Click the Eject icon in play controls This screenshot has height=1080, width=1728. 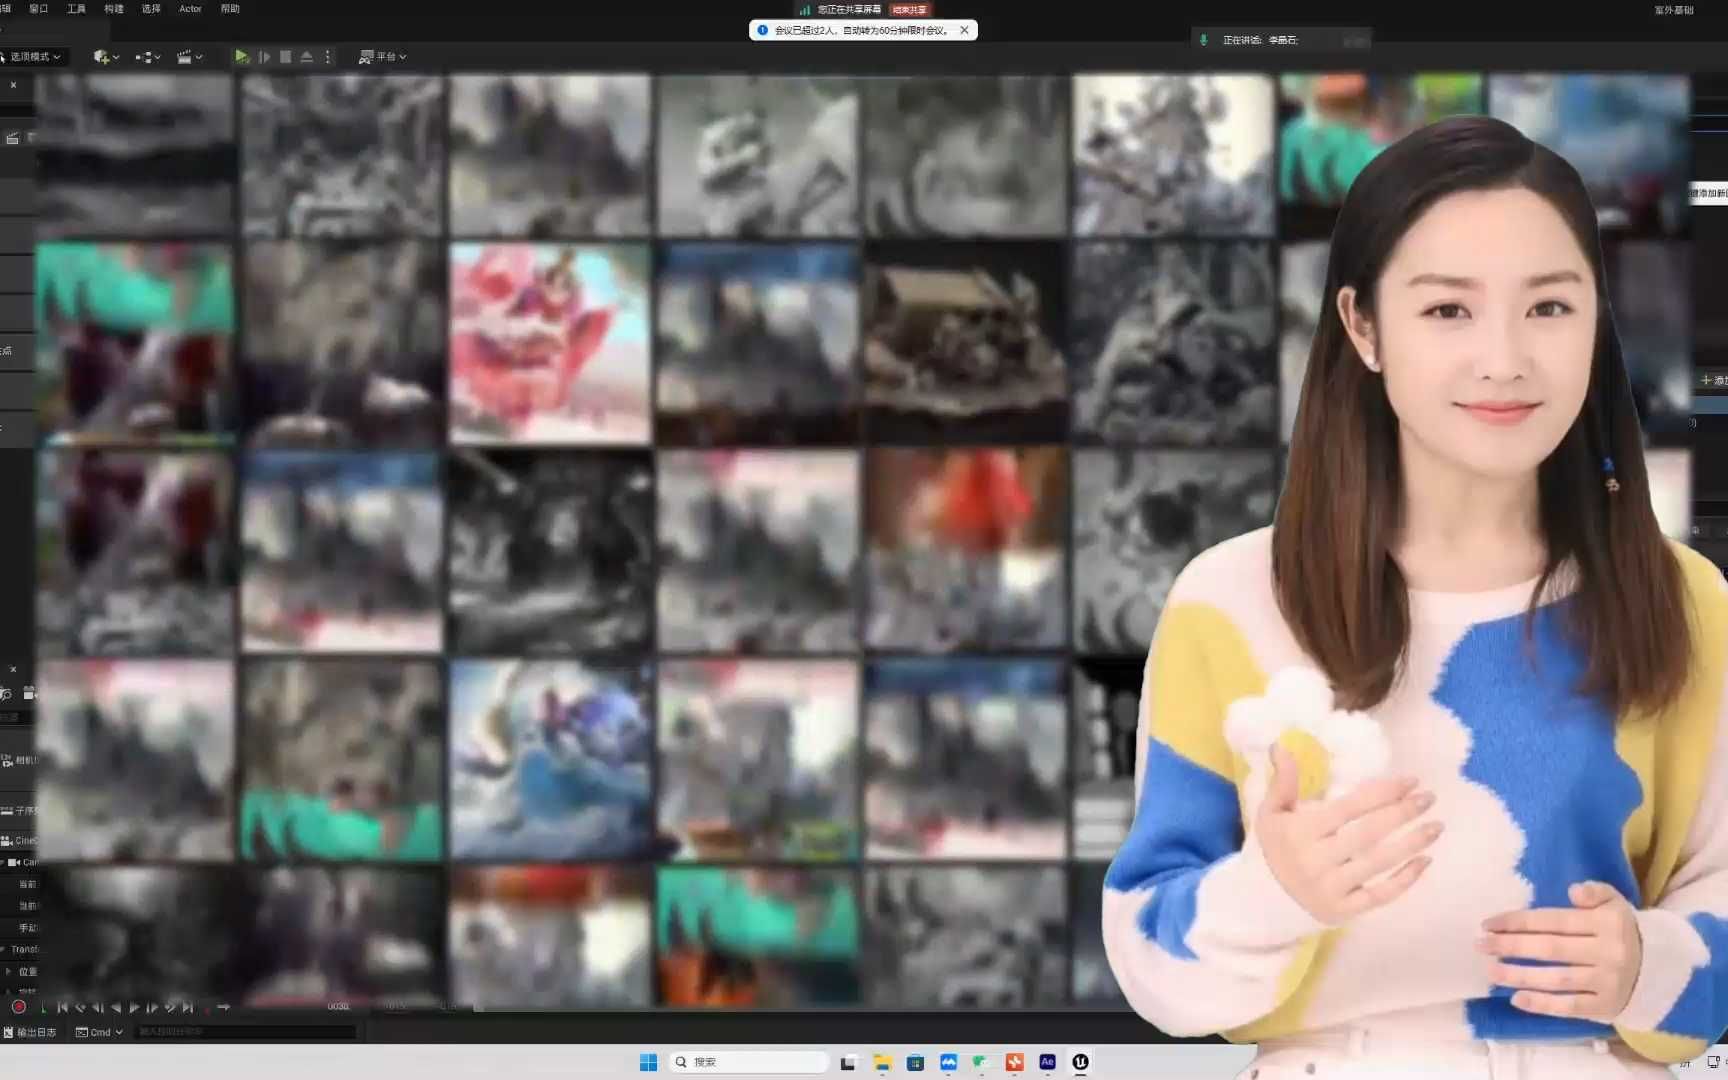[x=307, y=57]
